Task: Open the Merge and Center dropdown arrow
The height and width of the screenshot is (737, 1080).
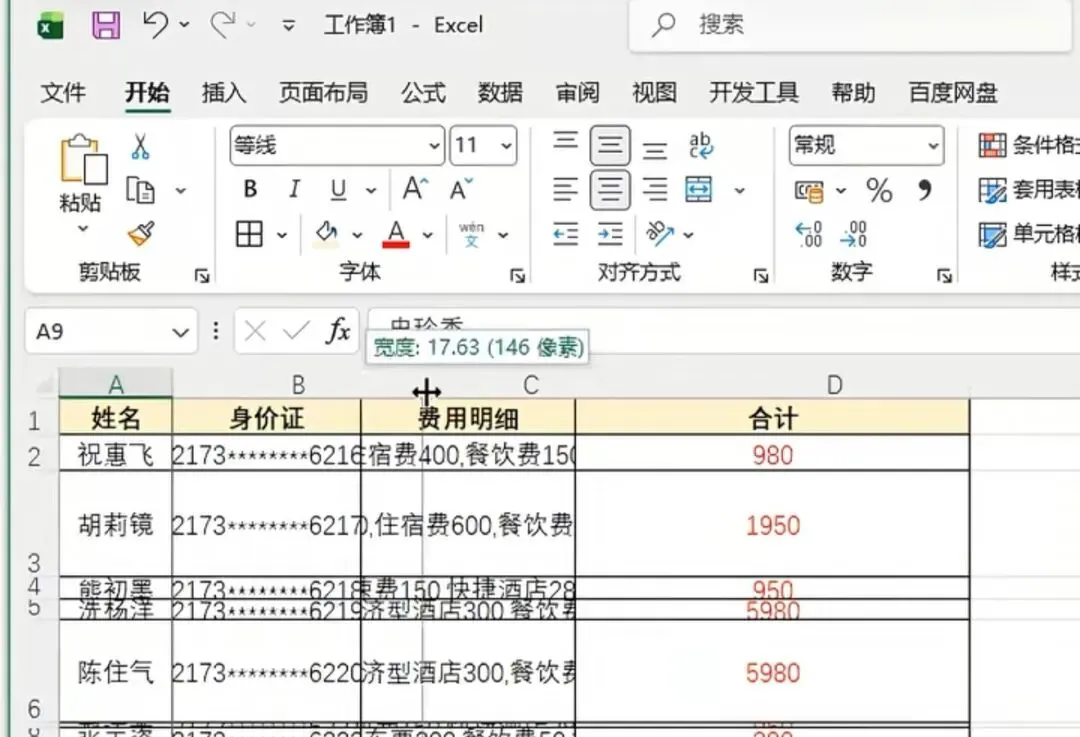Action: click(x=739, y=190)
